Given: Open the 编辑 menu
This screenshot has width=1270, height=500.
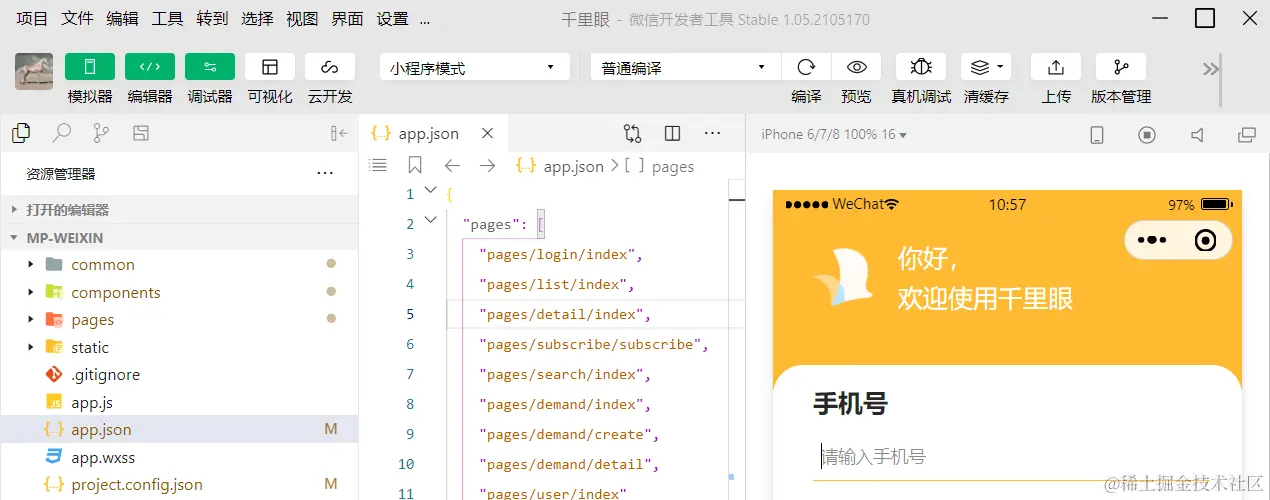Looking at the screenshot, I should 122,19.
